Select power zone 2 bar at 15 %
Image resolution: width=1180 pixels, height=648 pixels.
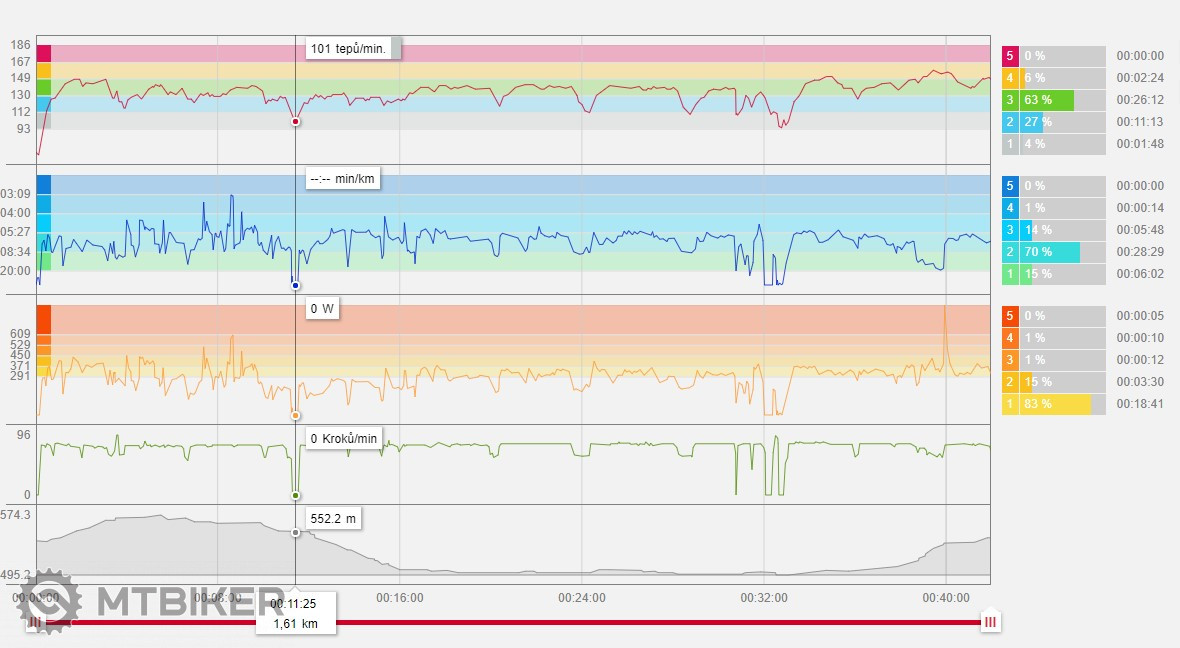(1054, 382)
